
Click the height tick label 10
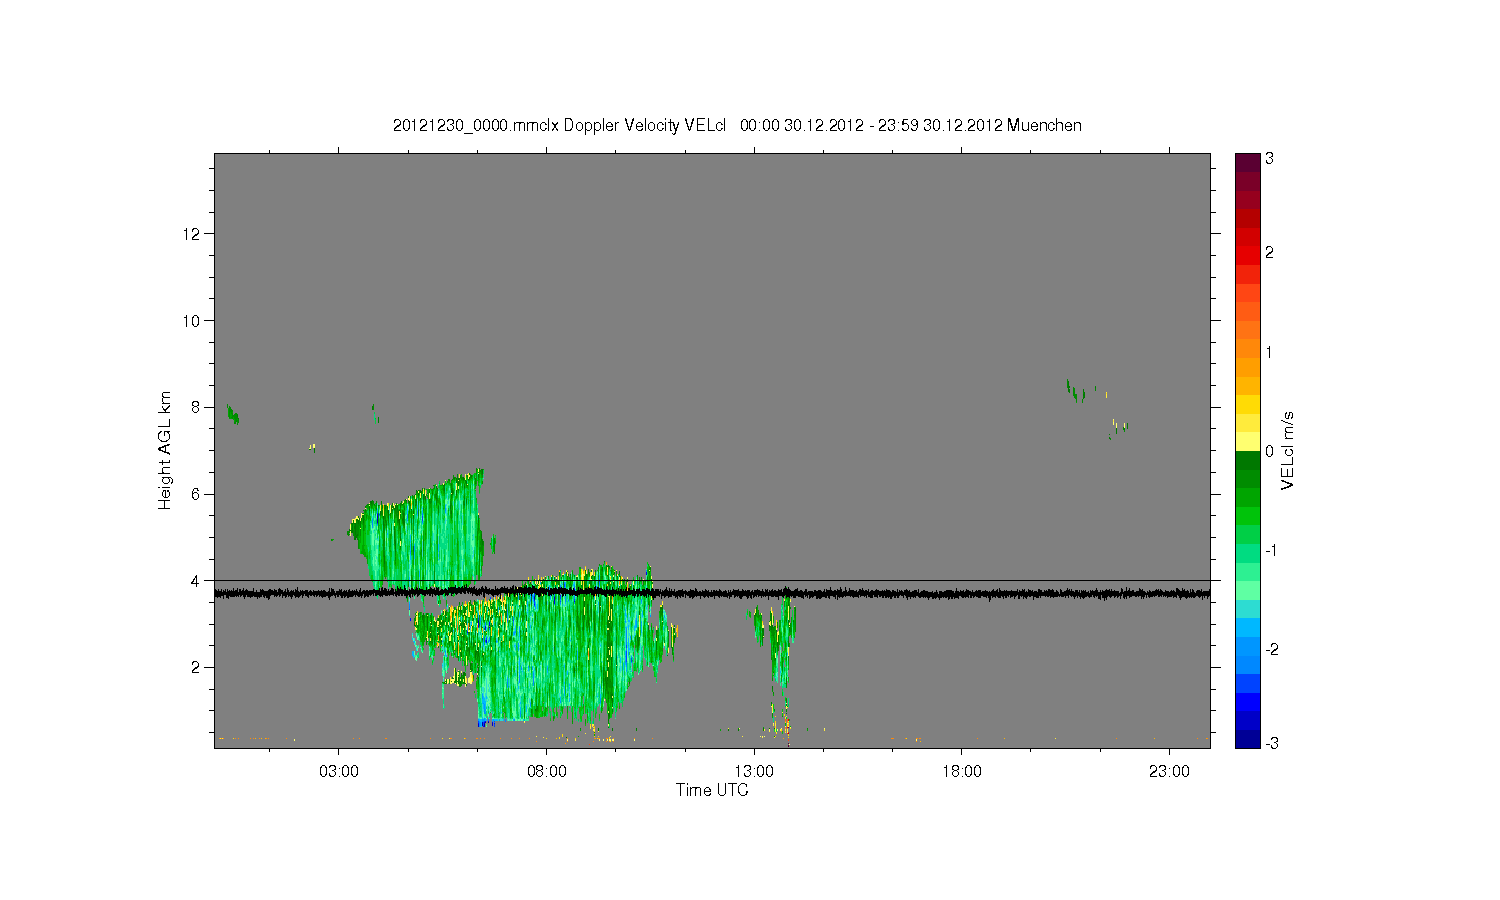click(x=193, y=321)
